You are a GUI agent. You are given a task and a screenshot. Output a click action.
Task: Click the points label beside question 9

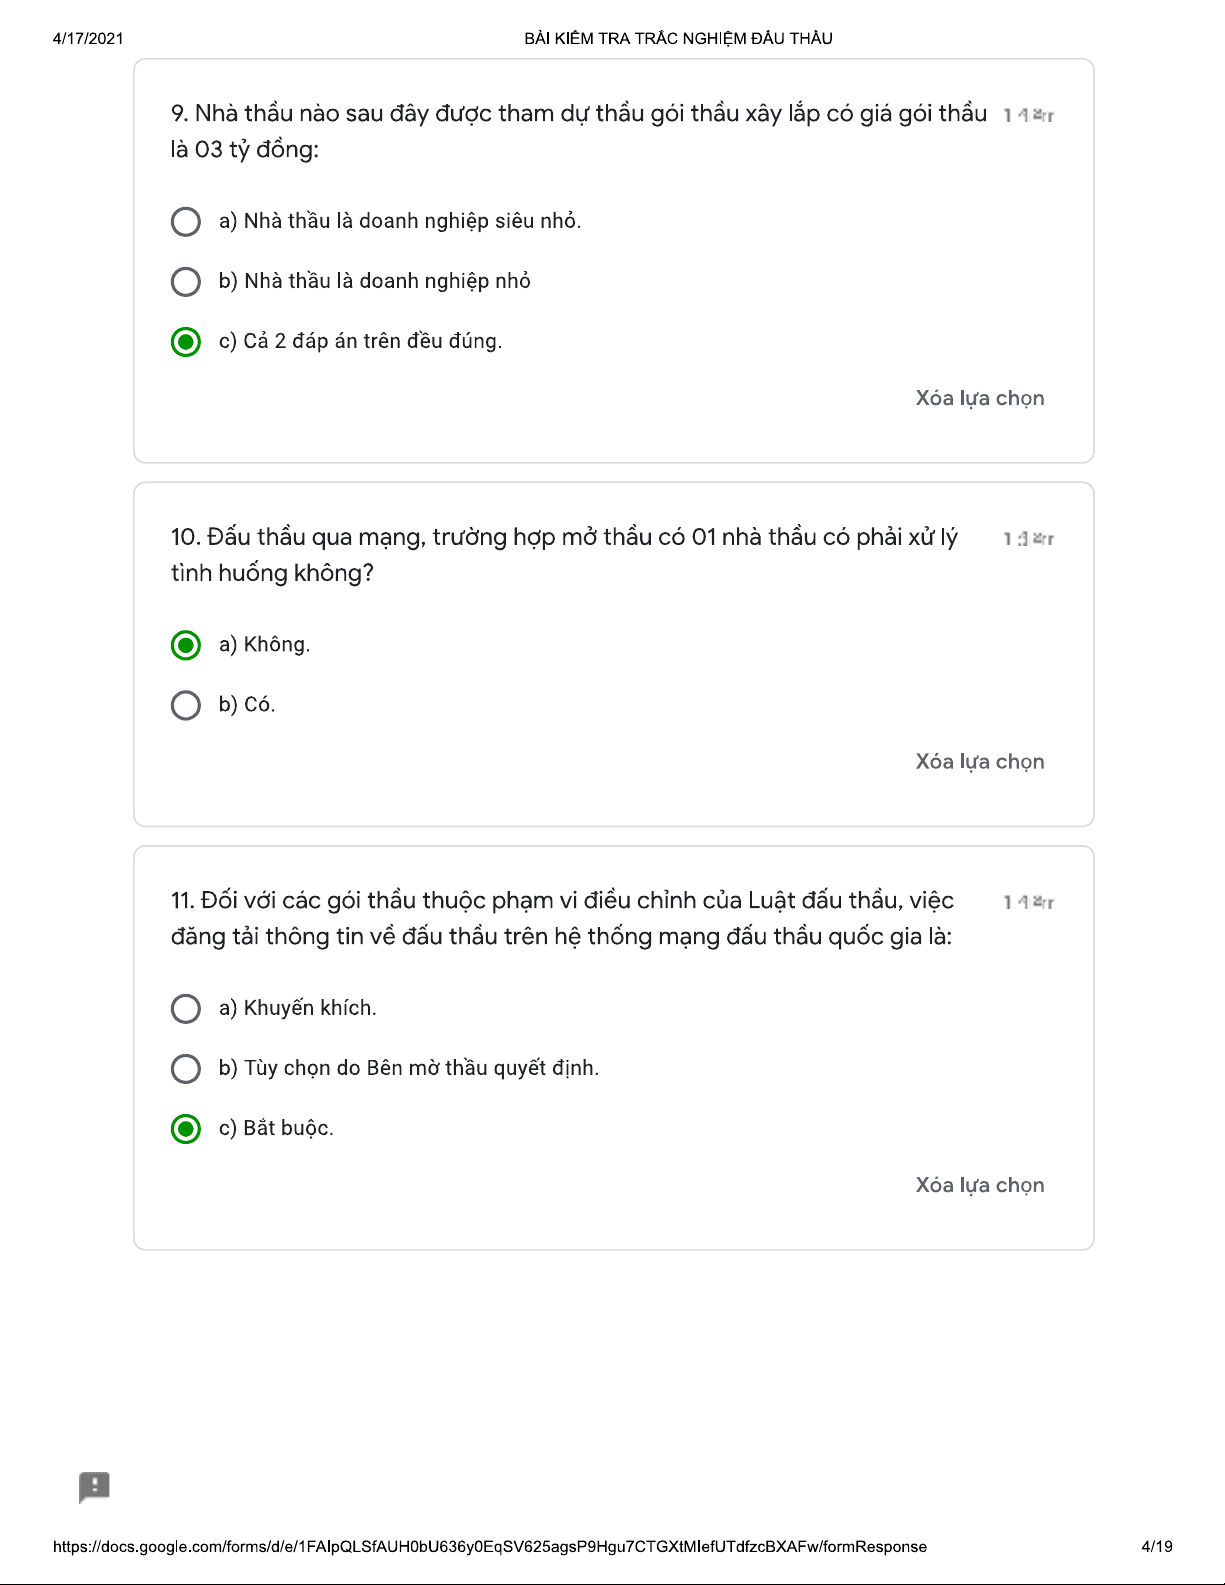(x=1028, y=116)
